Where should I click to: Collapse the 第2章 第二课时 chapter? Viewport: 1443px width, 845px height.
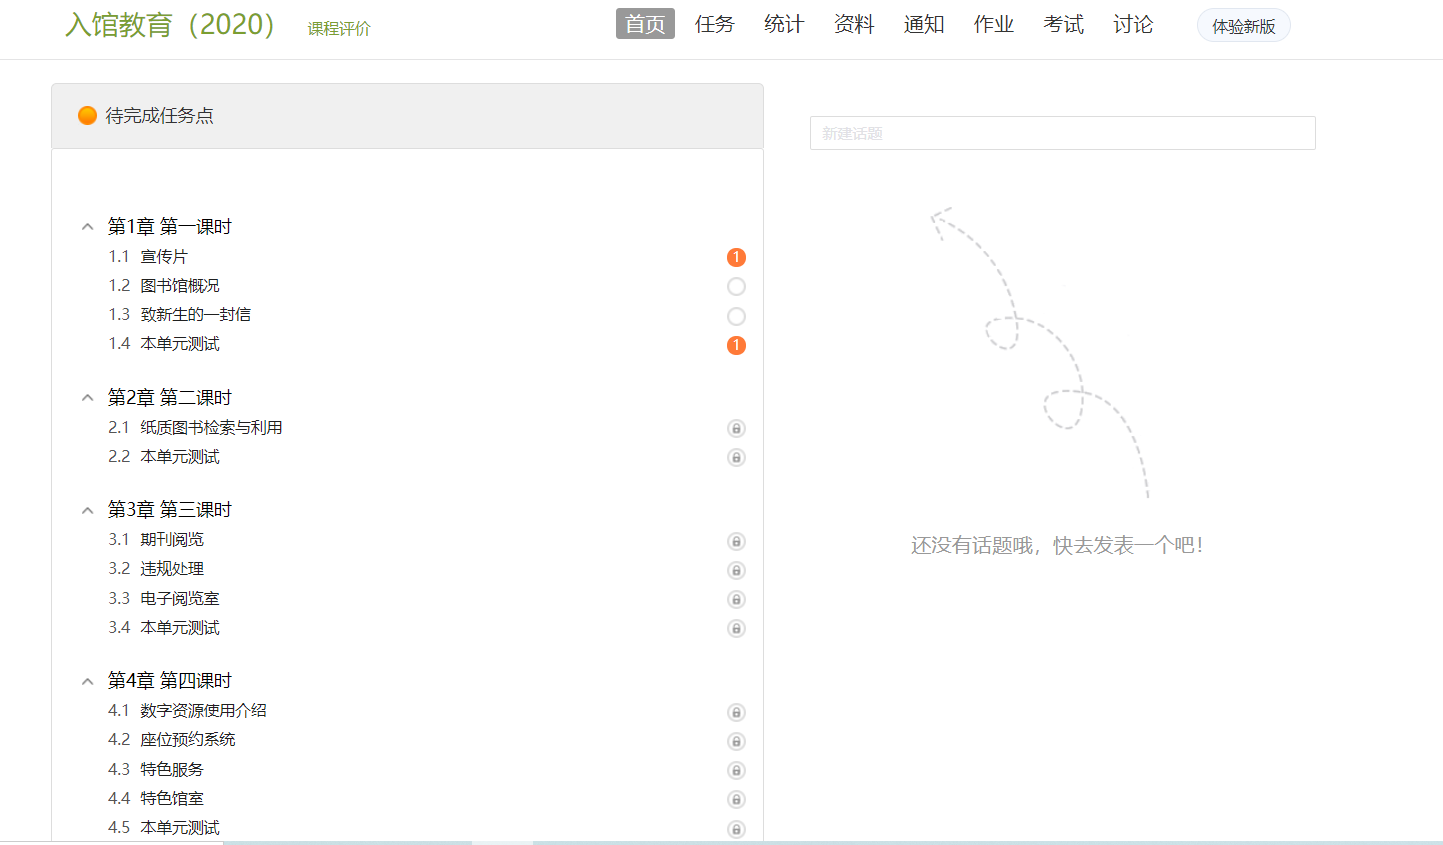point(88,398)
